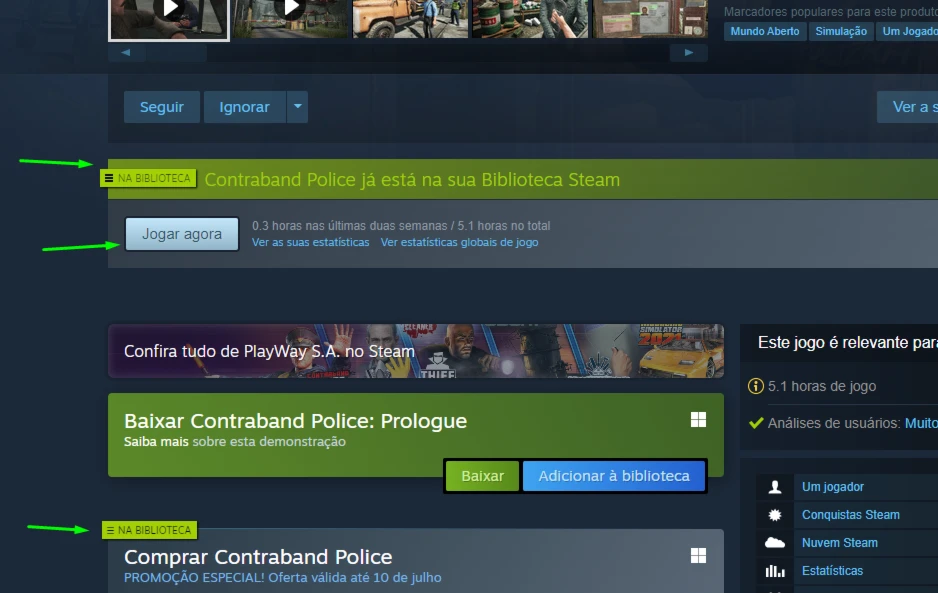Screen dimensions: 938x593
Task: Click 0.3 horas playtime summary text
Action: (x=401, y=226)
